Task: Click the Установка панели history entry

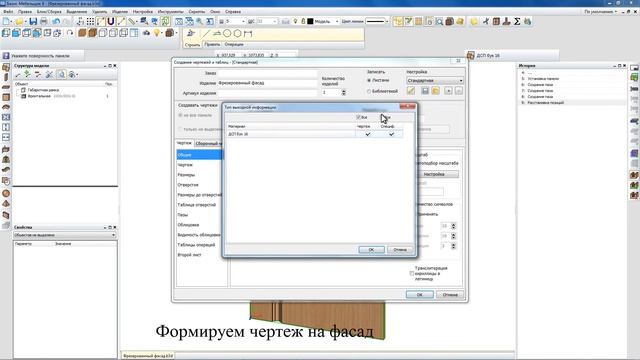Action: click(543, 78)
